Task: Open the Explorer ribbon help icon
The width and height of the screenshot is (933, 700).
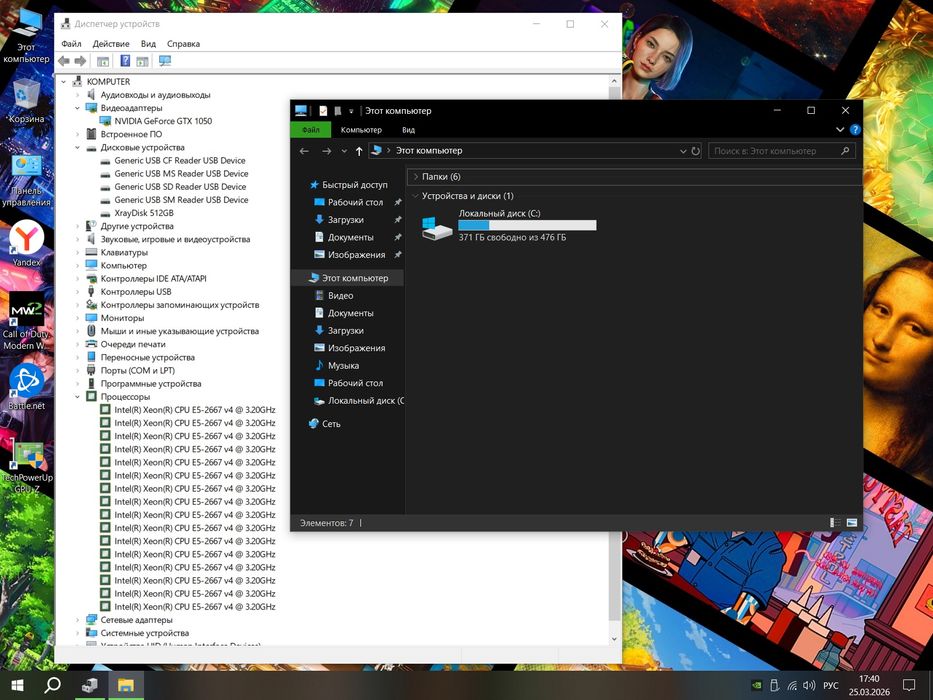Action: [x=855, y=130]
